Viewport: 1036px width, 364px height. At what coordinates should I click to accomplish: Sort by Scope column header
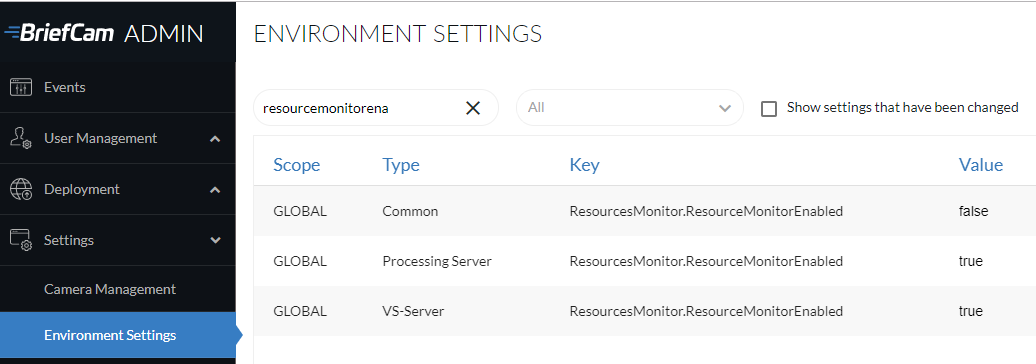click(297, 164)
